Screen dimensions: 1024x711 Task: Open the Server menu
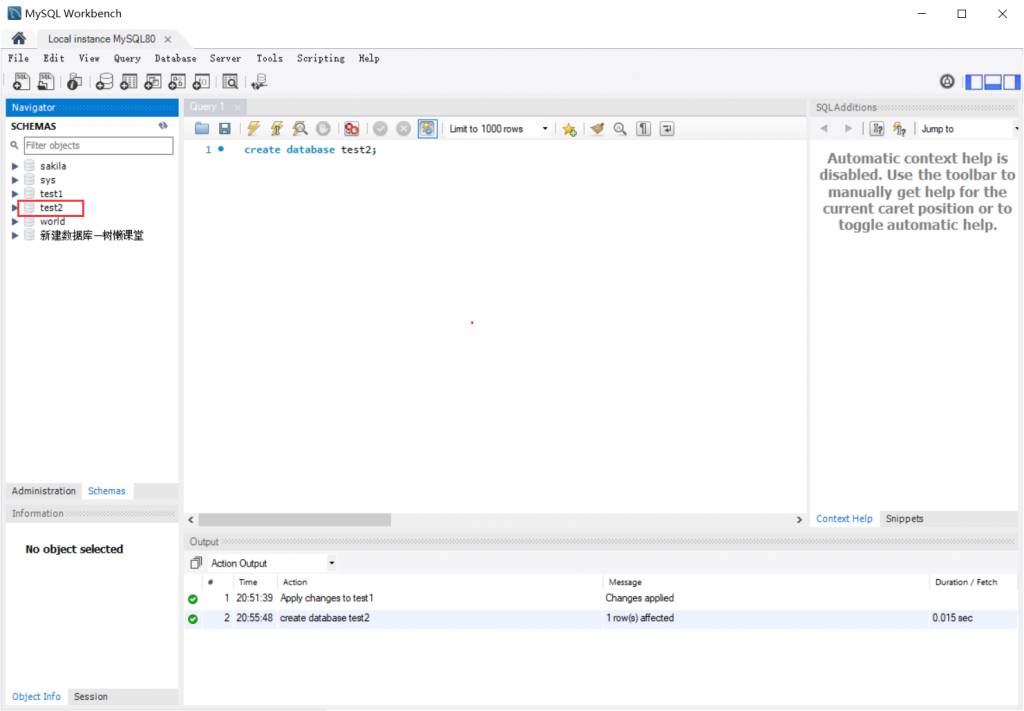pos(225,58)
